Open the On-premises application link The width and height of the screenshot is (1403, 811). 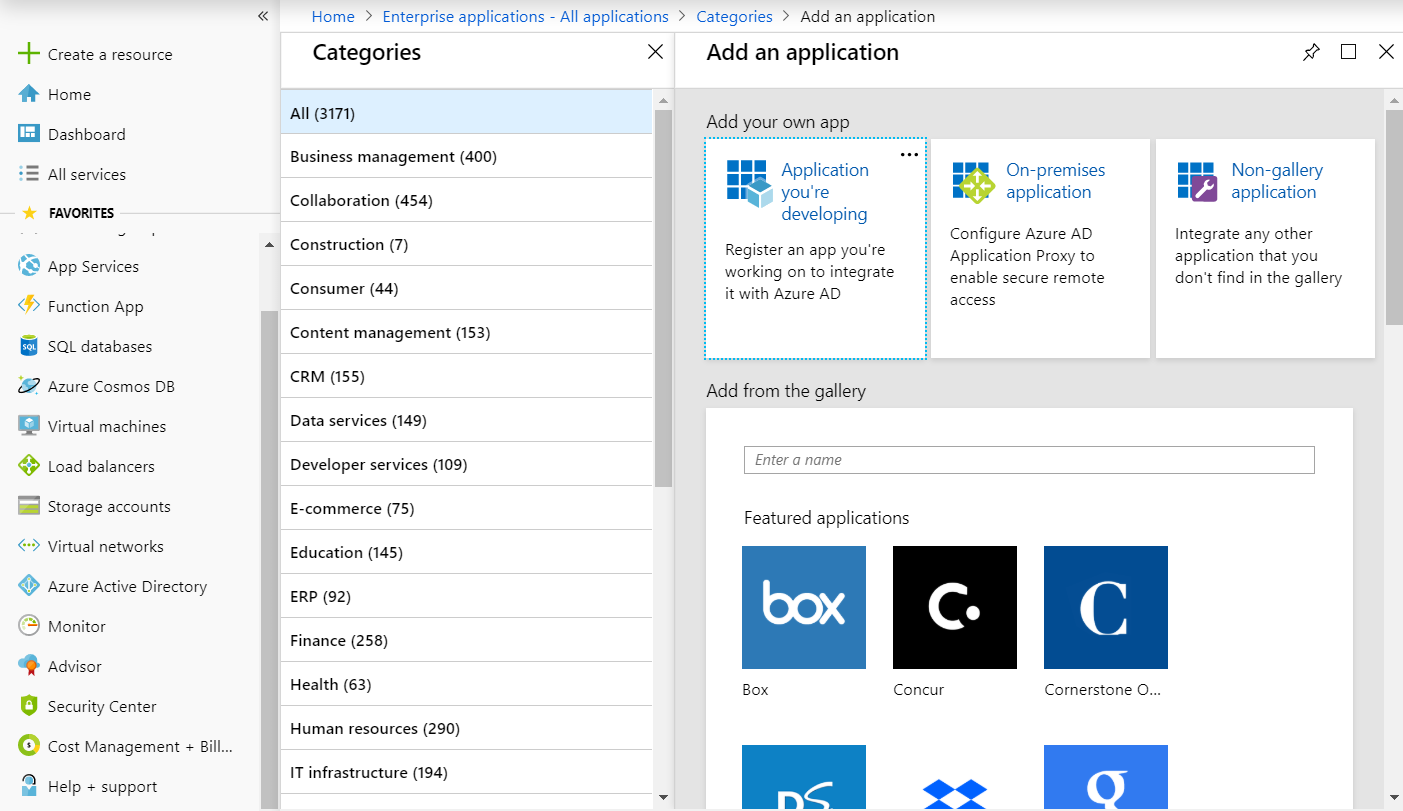1056,181
